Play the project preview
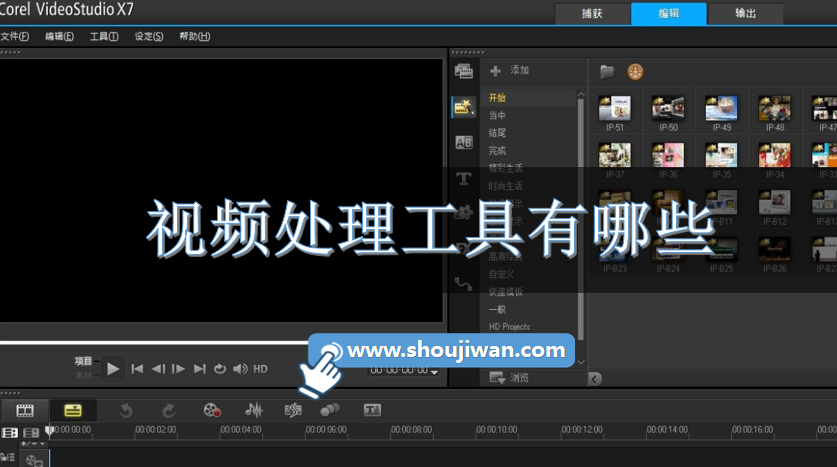The height and width of the screenshot is (467, 837). pos(113,369)
